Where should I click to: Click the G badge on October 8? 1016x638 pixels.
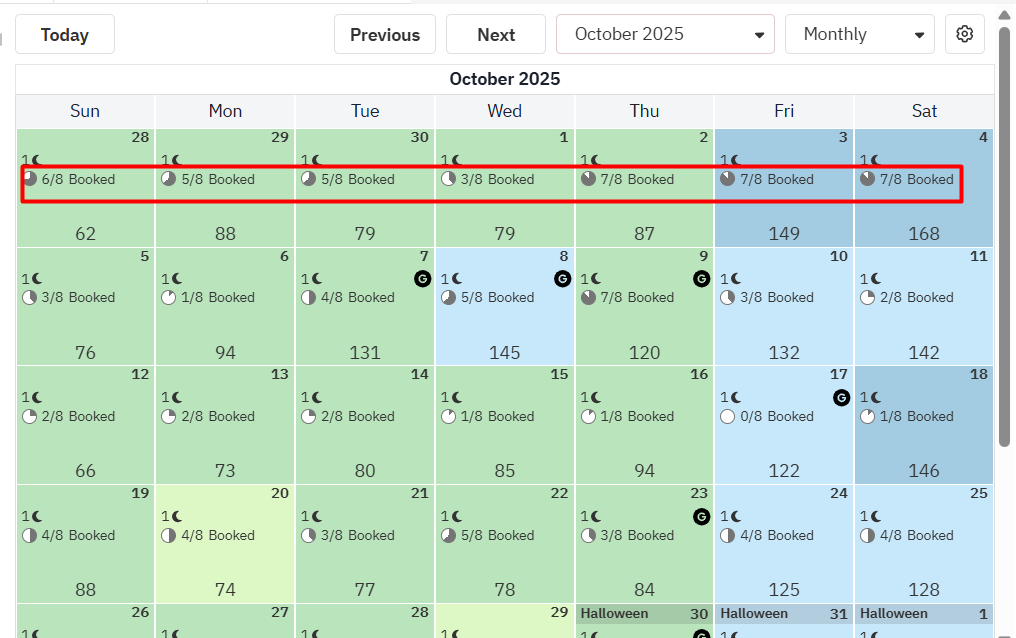point(562,279)
